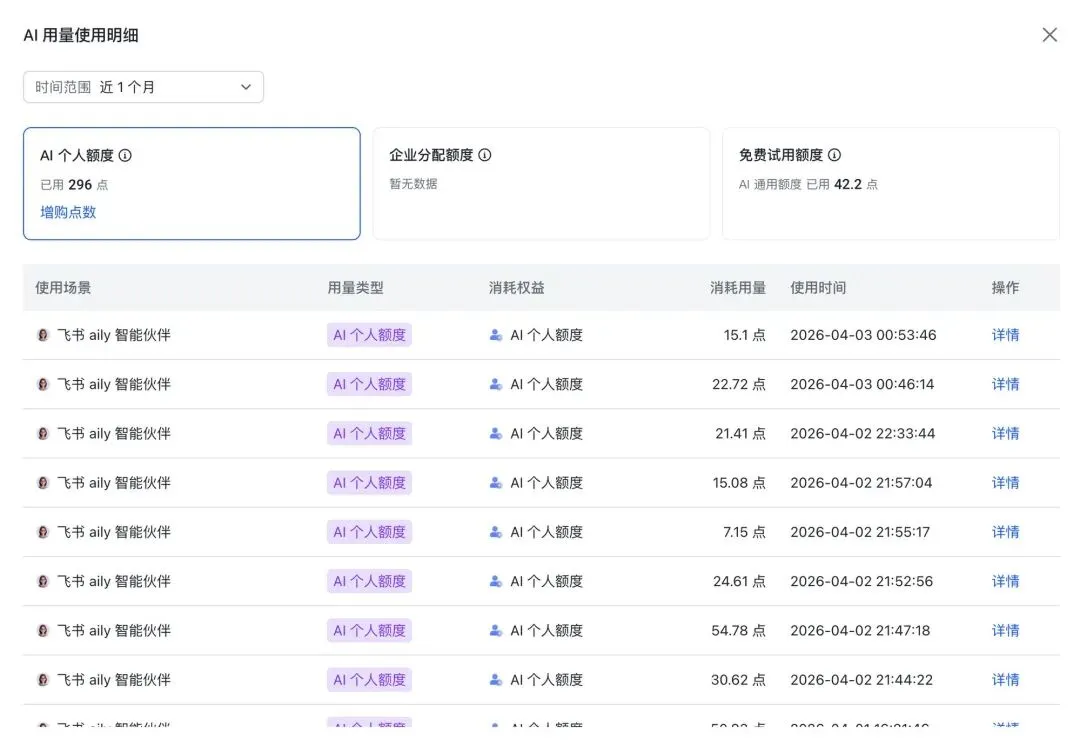Screen dimensions: 1080x746
Task: View 详情 of 22:33:44 entry
Action: 1005,433
